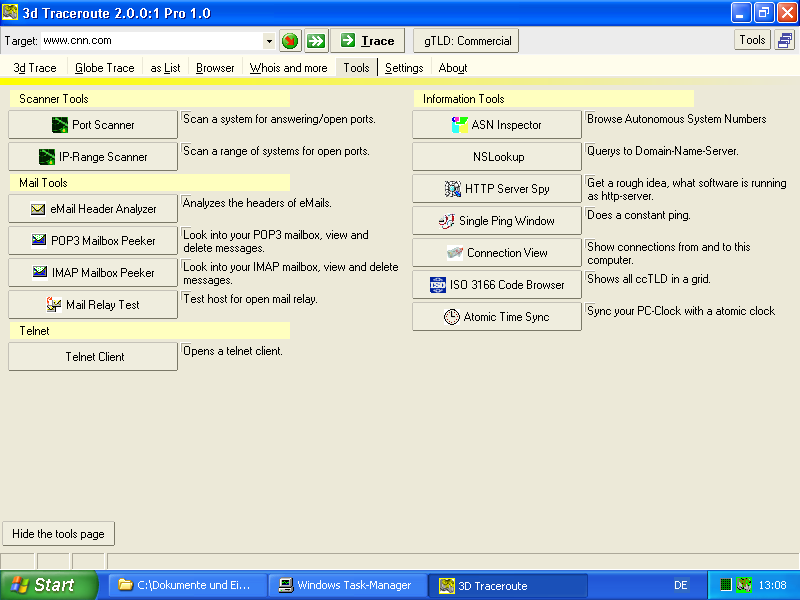This screenshot has width=800, height=600.
Task: Click the red-green stop trace icon
Action: pyautogui.click(x=290, y=41)
